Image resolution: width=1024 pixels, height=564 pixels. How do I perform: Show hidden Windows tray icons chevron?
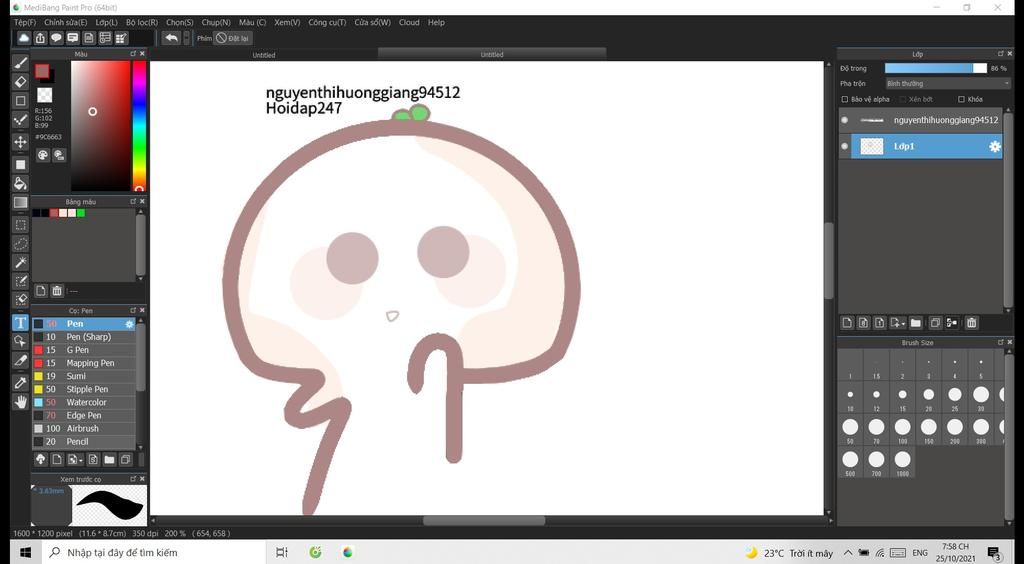(x=848, y=553)
